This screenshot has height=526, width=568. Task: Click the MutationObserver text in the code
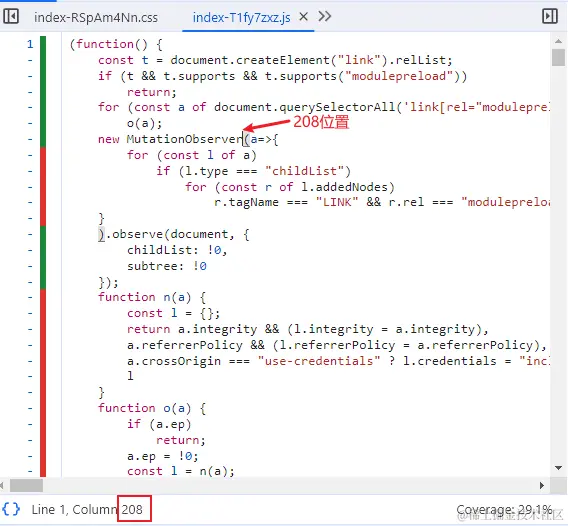tap(184, 139)
